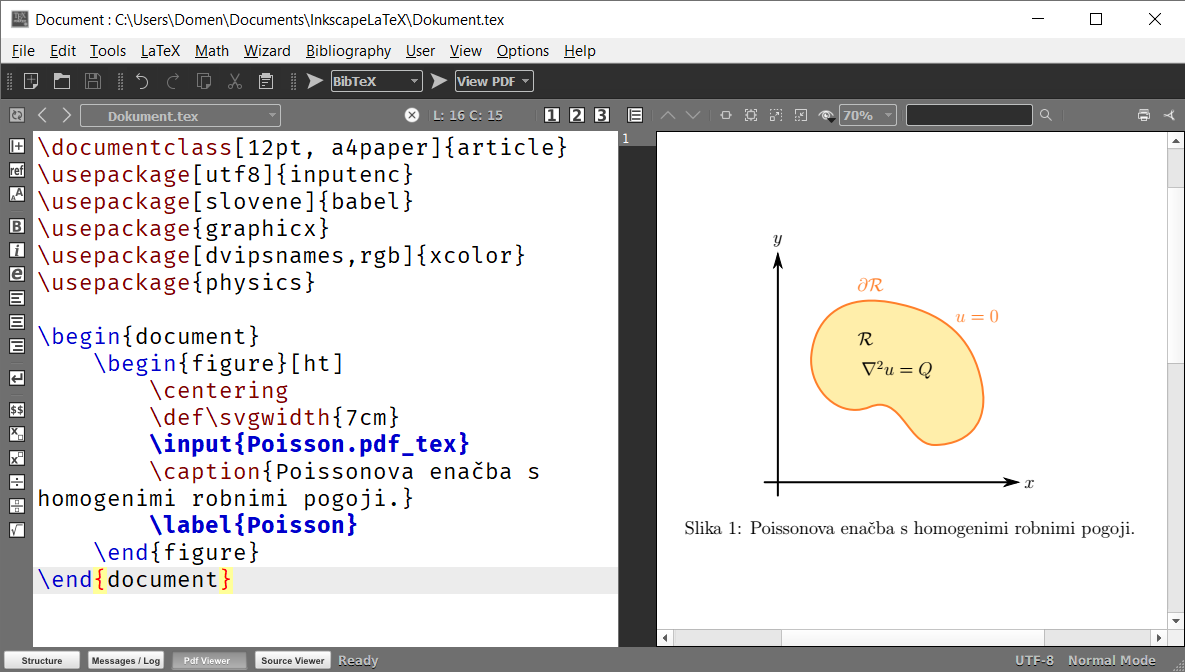Viewport: 1185px width, 672px height.
Task: Jump to bookmark 1 button
Action: (552, 115)
